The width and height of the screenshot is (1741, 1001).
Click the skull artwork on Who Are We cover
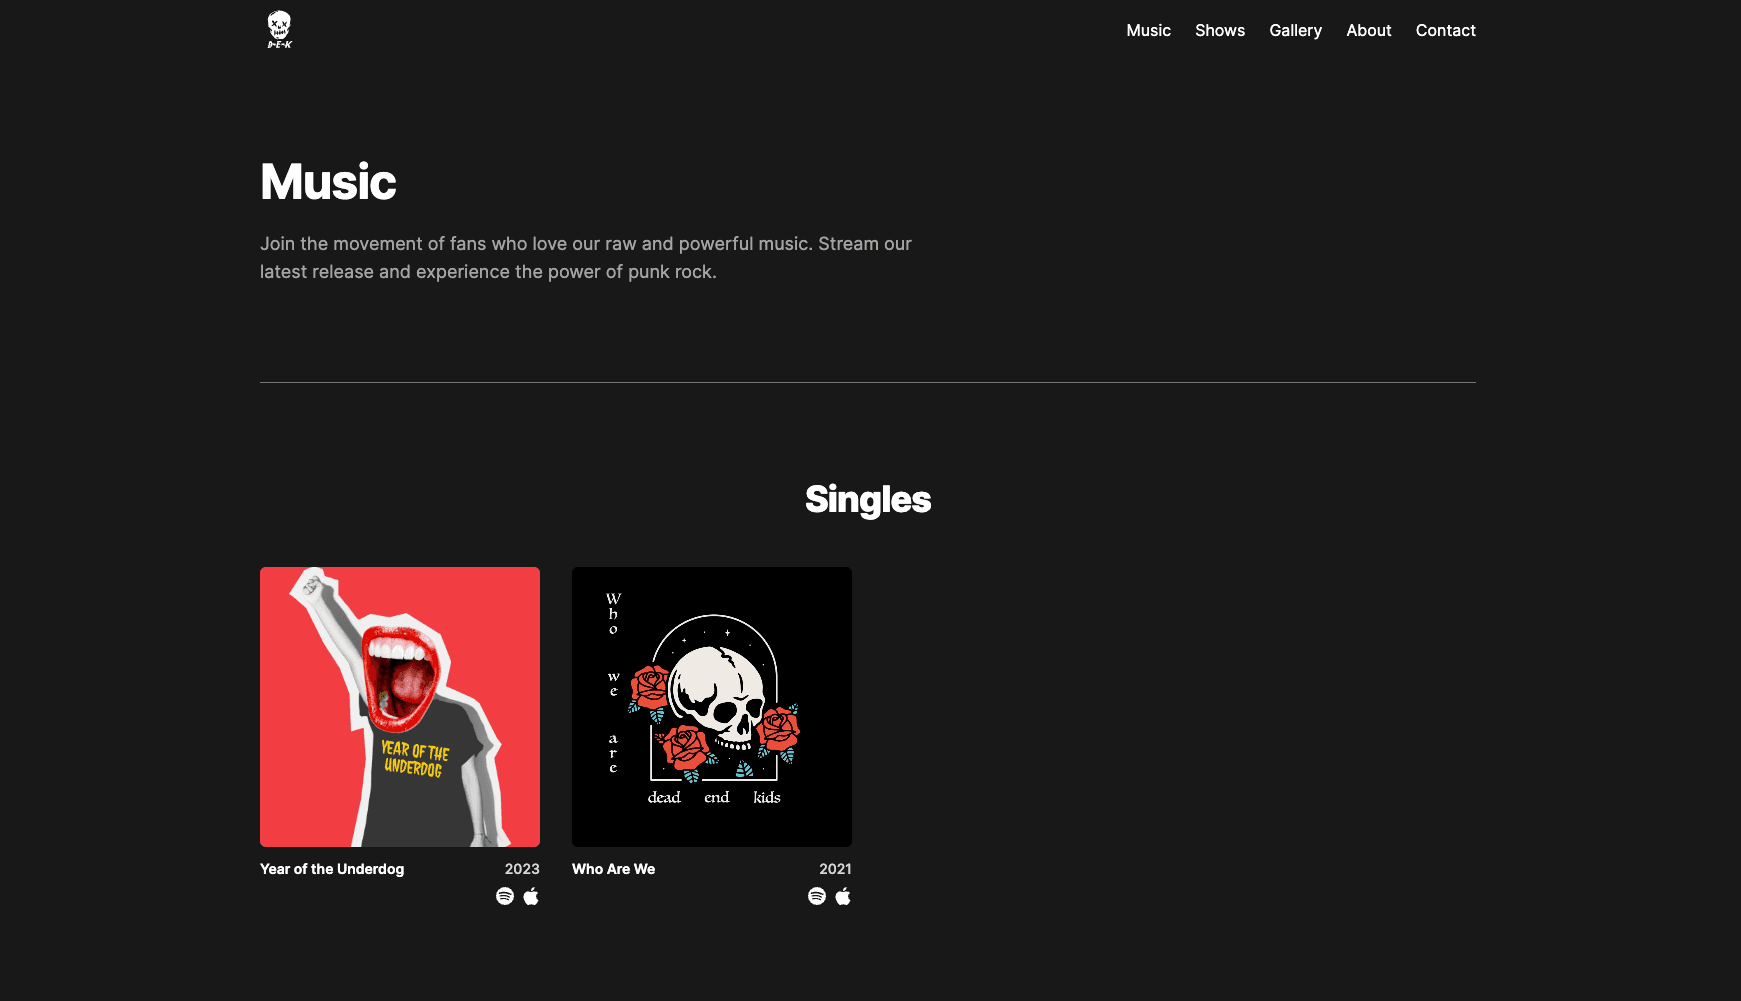tap(718, 700)
